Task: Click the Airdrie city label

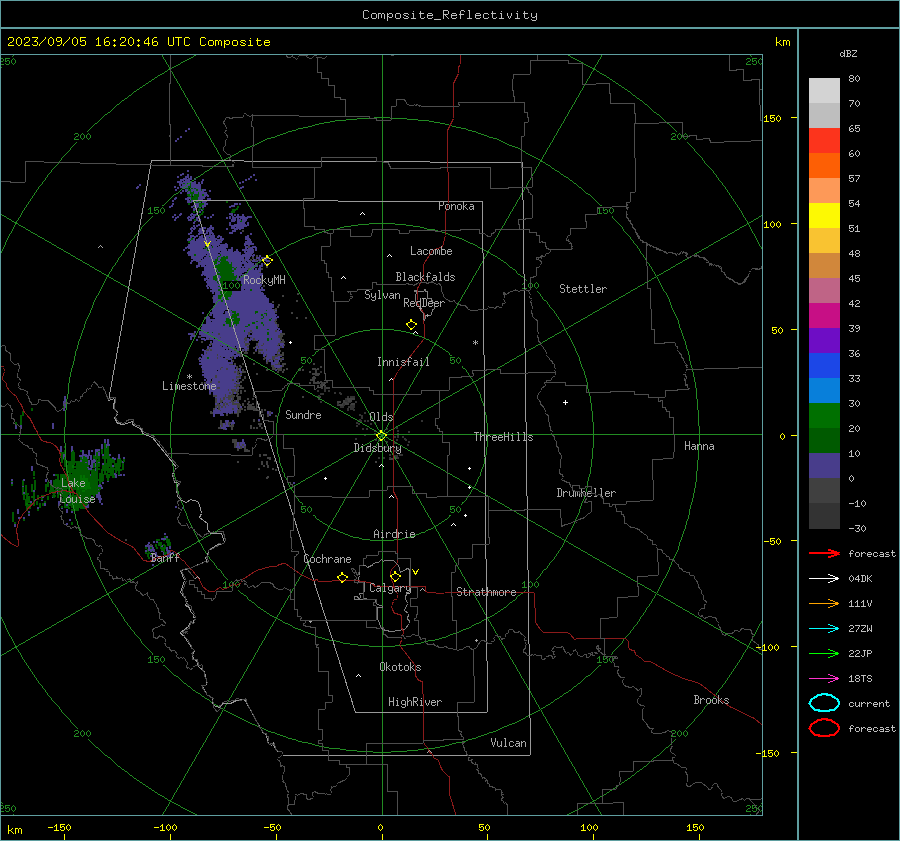Action: [x=394, y=534]
